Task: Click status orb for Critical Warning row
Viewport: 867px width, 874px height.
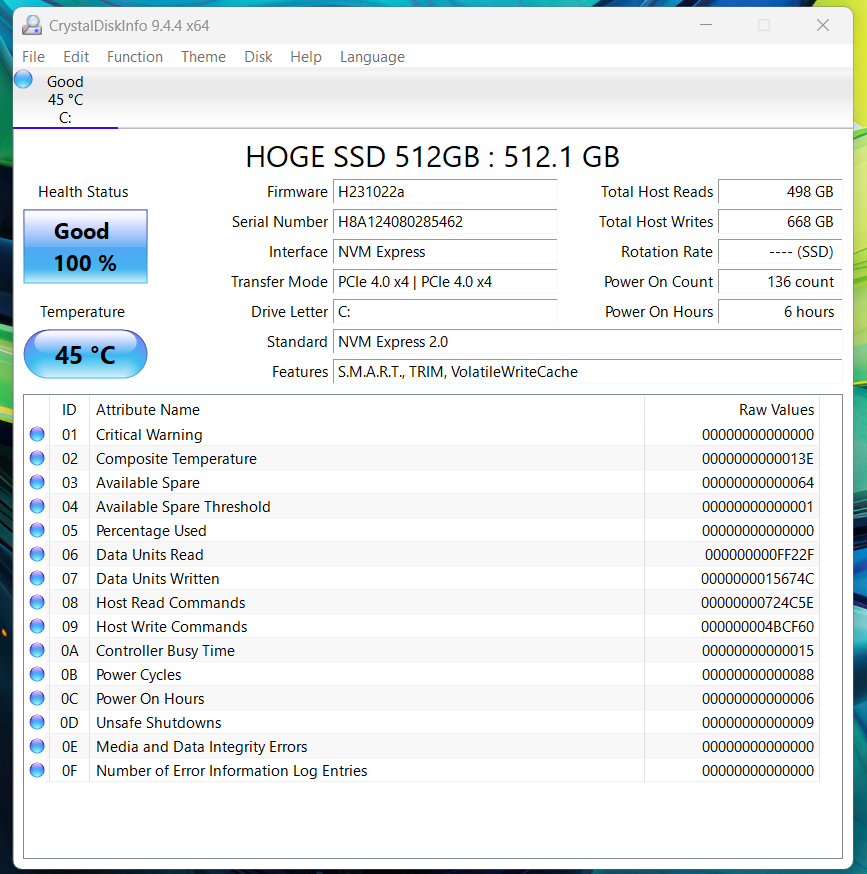Action: point(37,434)
